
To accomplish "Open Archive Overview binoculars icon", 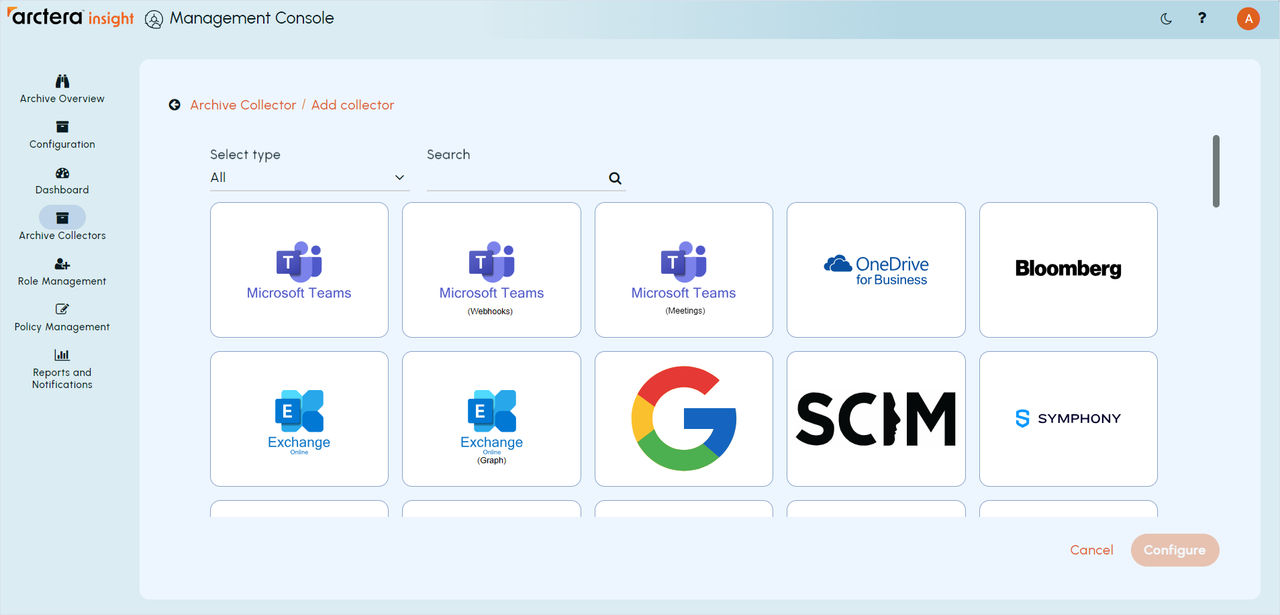I will 62,81.
